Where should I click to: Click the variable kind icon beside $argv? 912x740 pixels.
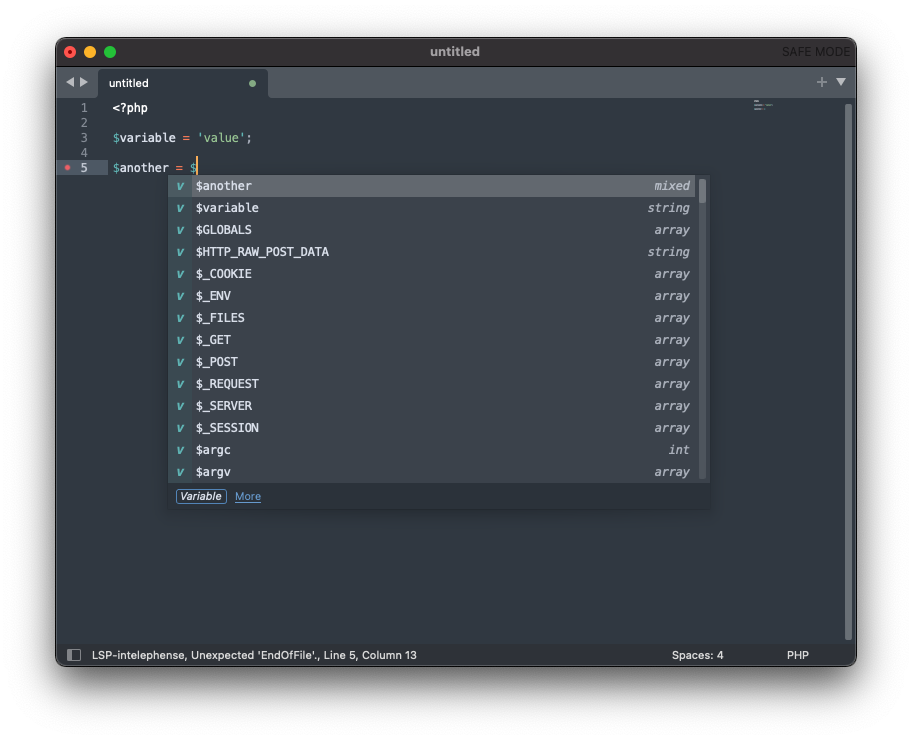tap(181, 471)
